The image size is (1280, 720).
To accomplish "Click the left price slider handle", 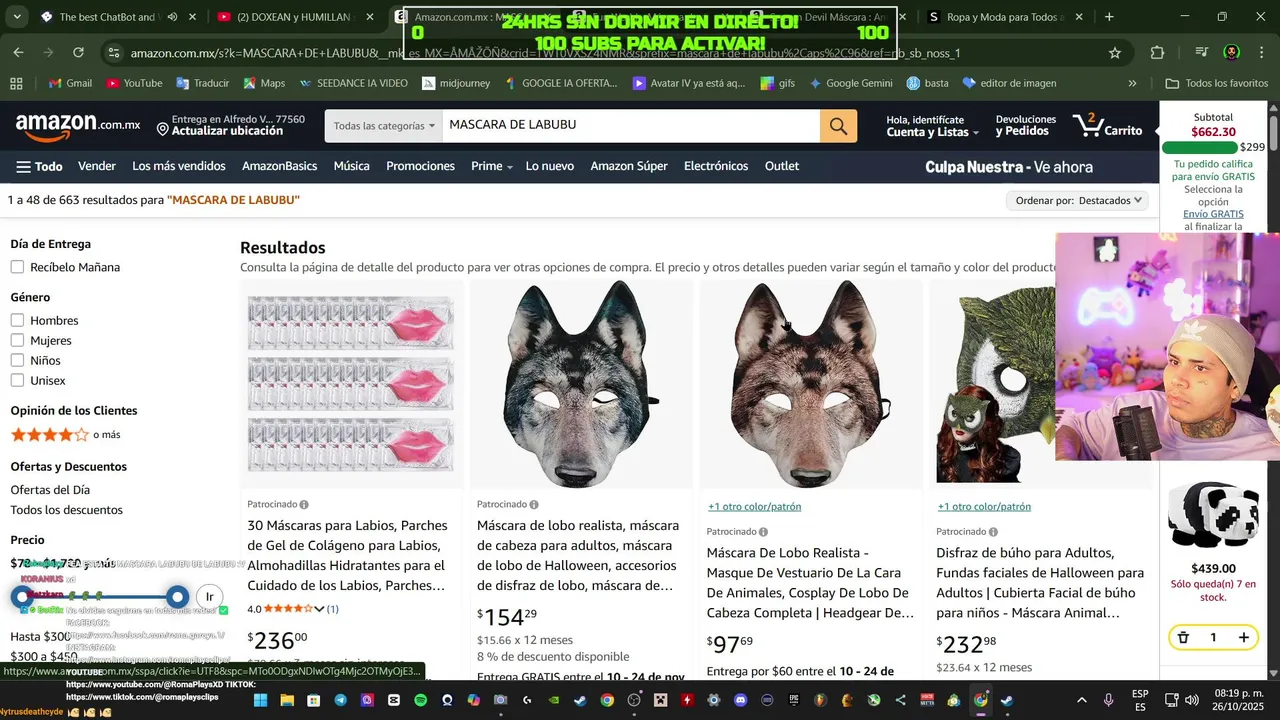I will [21, 597].
